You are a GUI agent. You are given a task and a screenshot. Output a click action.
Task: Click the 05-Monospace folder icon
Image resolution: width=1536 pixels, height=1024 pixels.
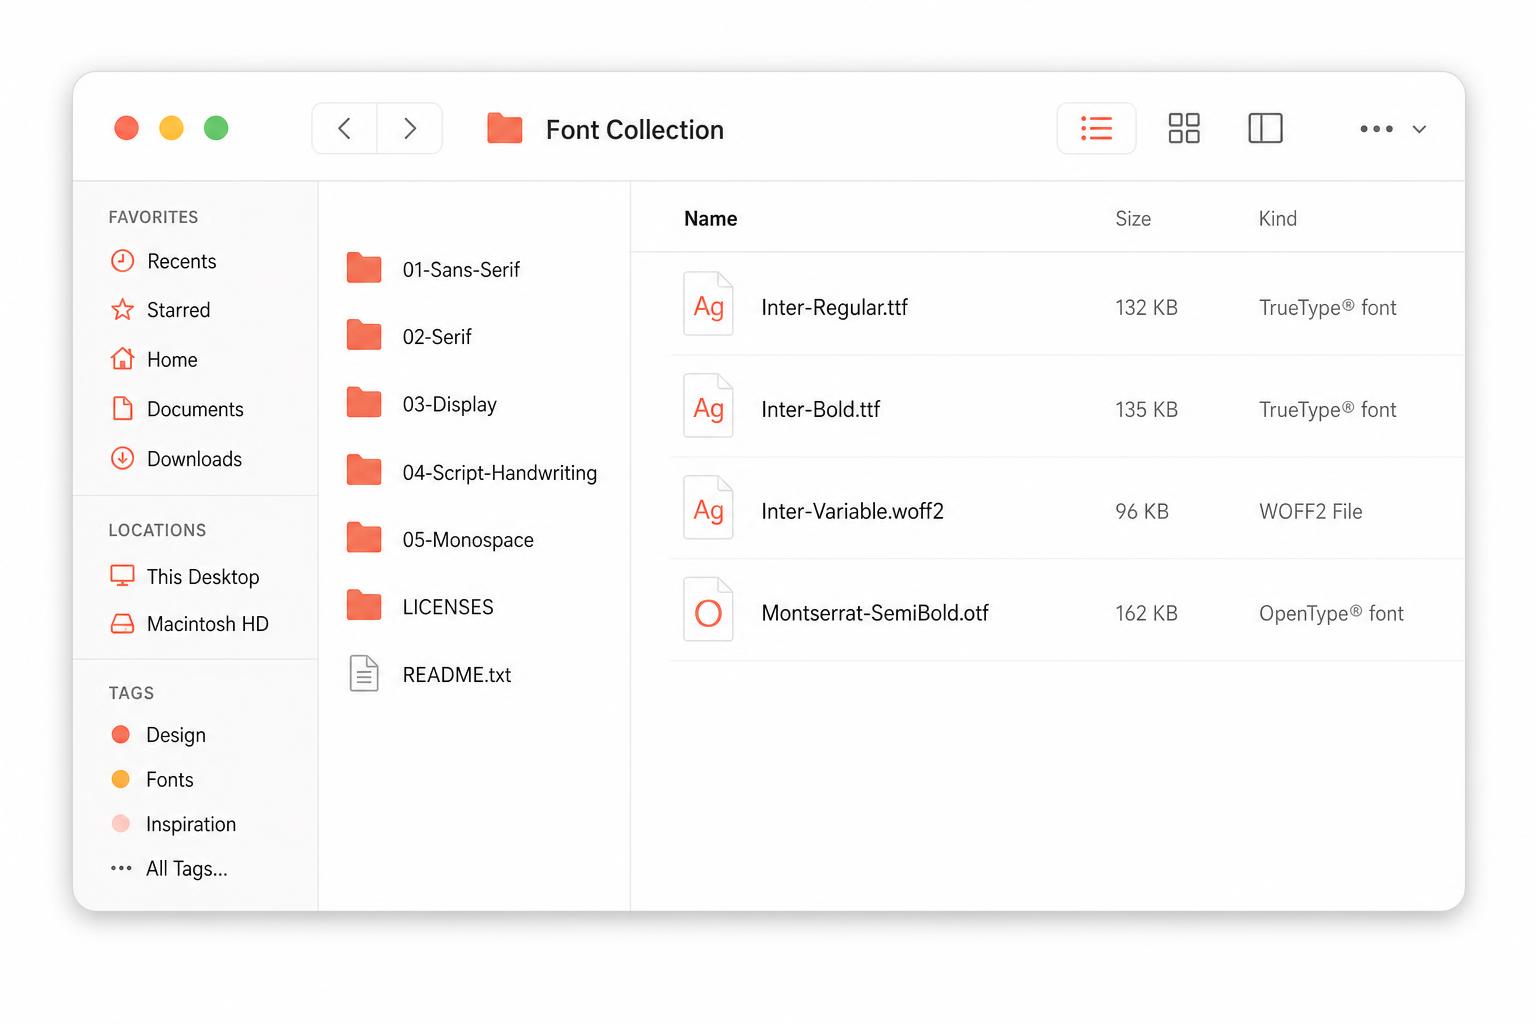click(x=364, y=538)
